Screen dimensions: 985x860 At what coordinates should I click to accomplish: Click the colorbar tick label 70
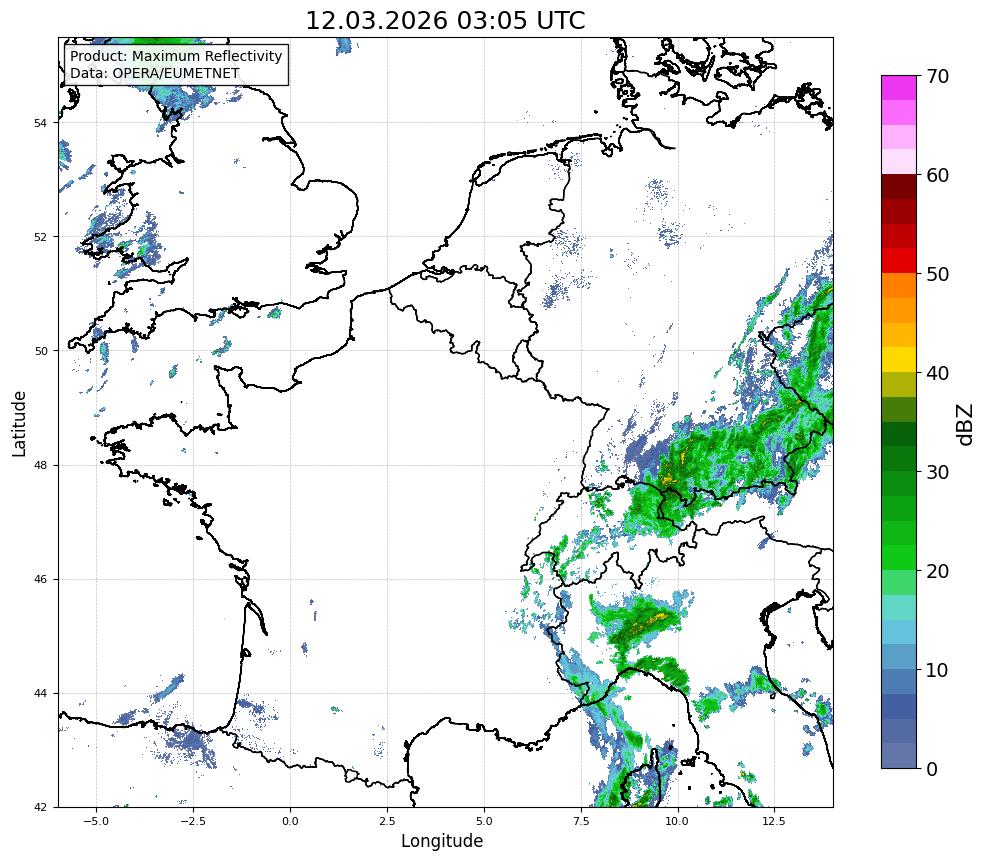[x=937, y=77]
